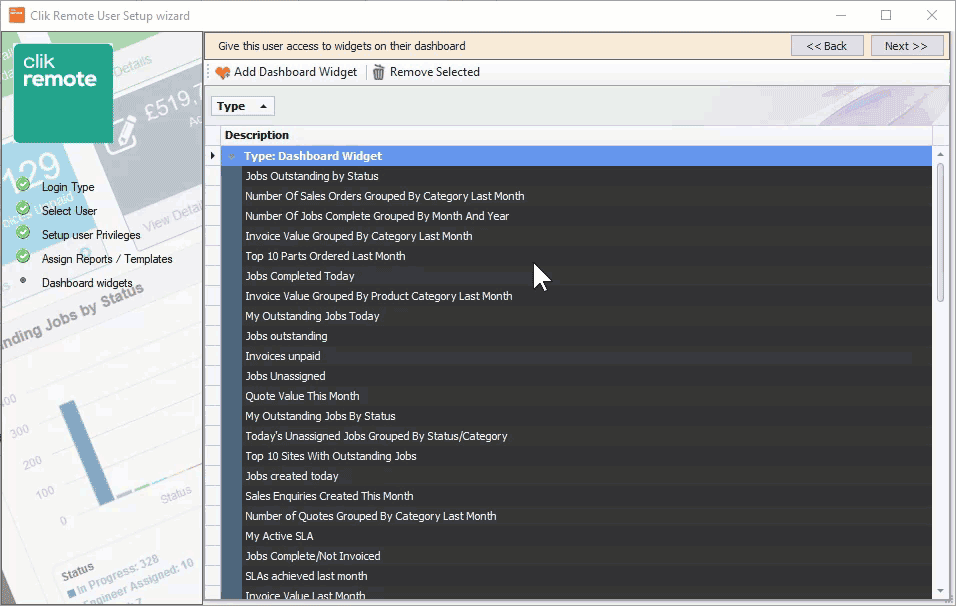The height and width of the screenshot is (606, 956).
Task: Click the green checkmark beside Select User
Action: (x=22, y=210)
